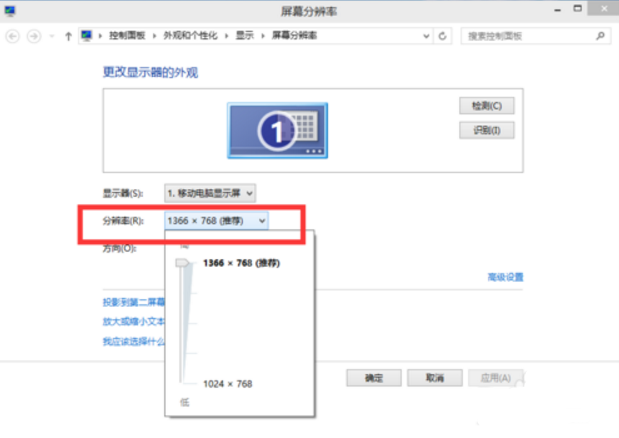Expand the address bar history dropdown arrow
This screenshot has height=438, width=619.
click(424, 36)
